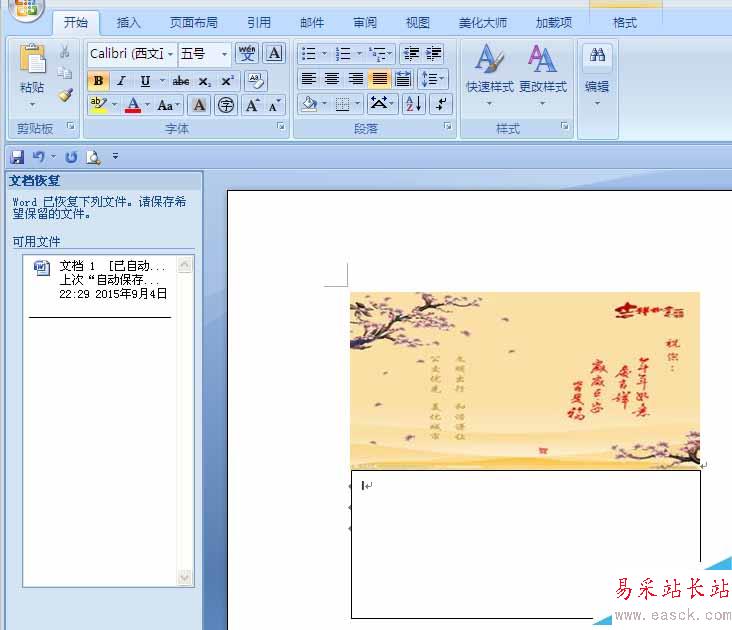Toggle Superscript formatting

(227, 81)
